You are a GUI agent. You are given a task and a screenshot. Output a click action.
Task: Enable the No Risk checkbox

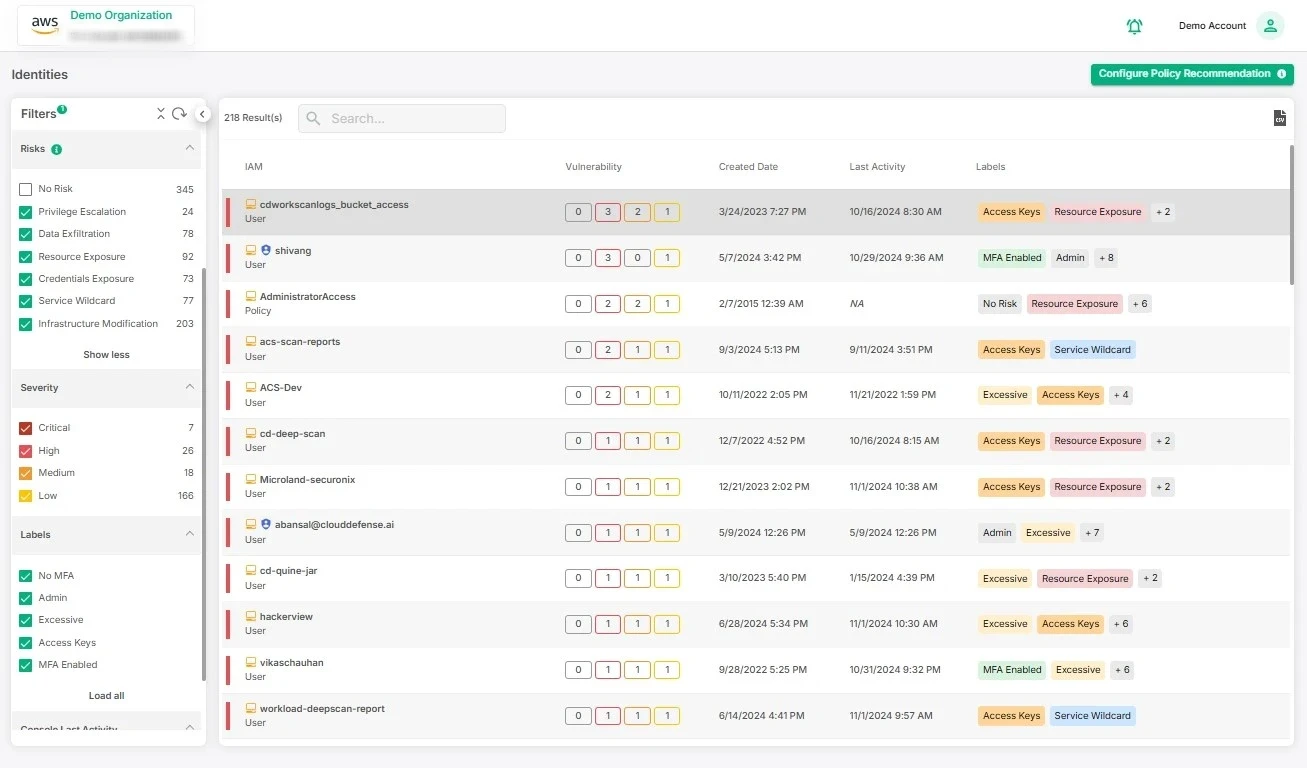pyautogui.click(x=26, y=189)
